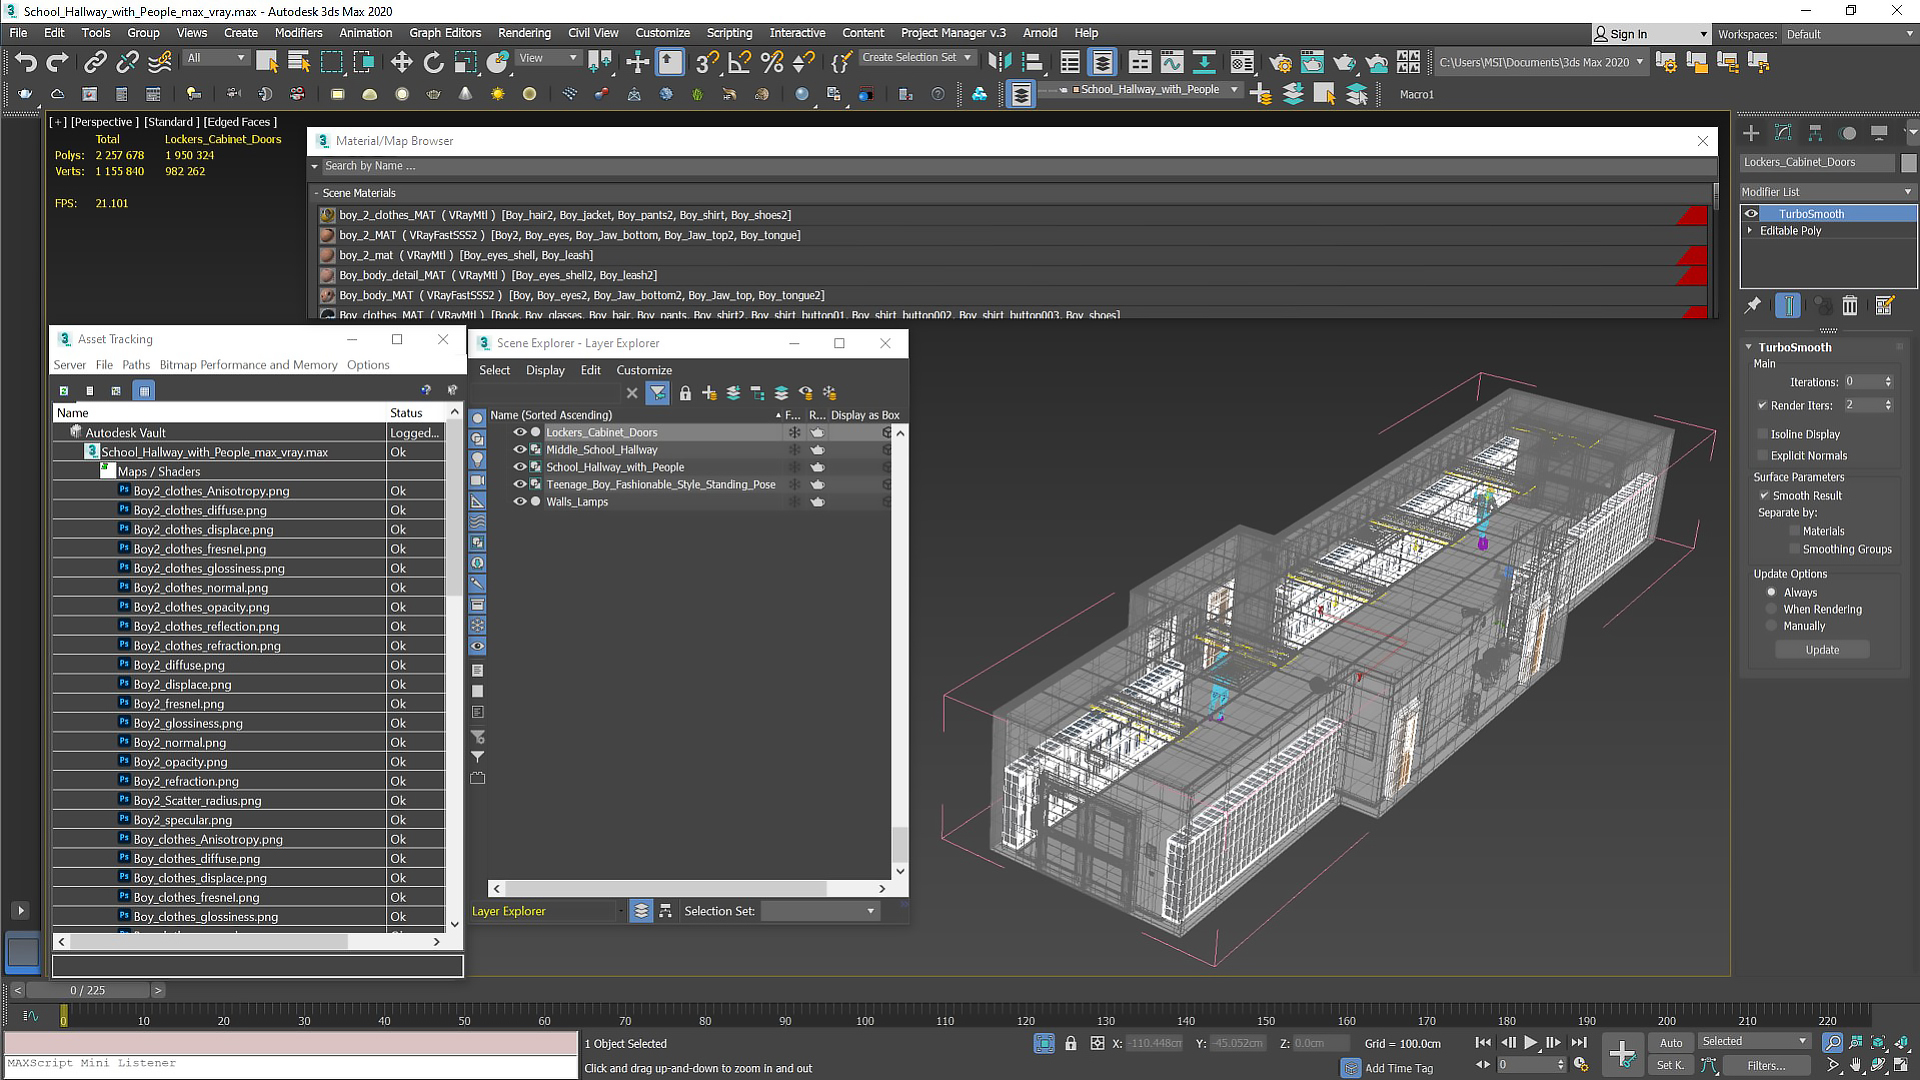Open the Rendering menu
Screen dimensions: 1920x1080
pos(524,33)
